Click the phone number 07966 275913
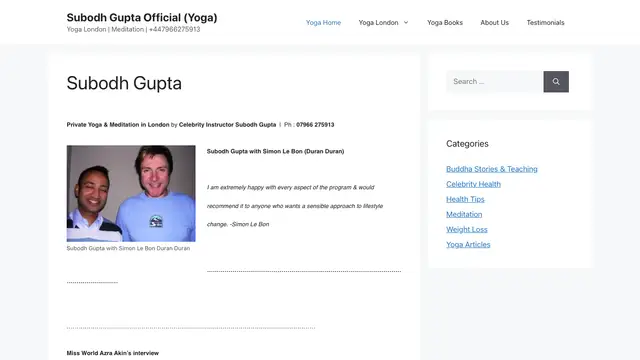640x360 pixels. (315, 125)
